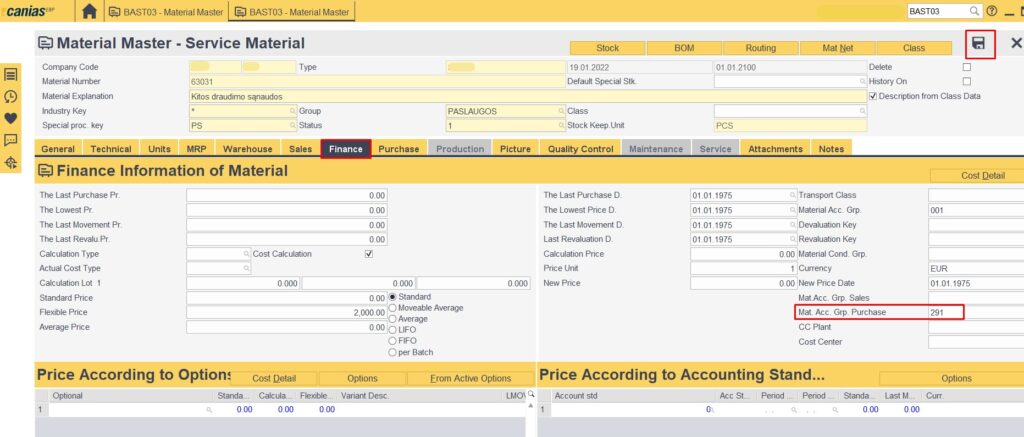
Task: Click search magnifier in BAST03 box
Action: pos(974,11)
